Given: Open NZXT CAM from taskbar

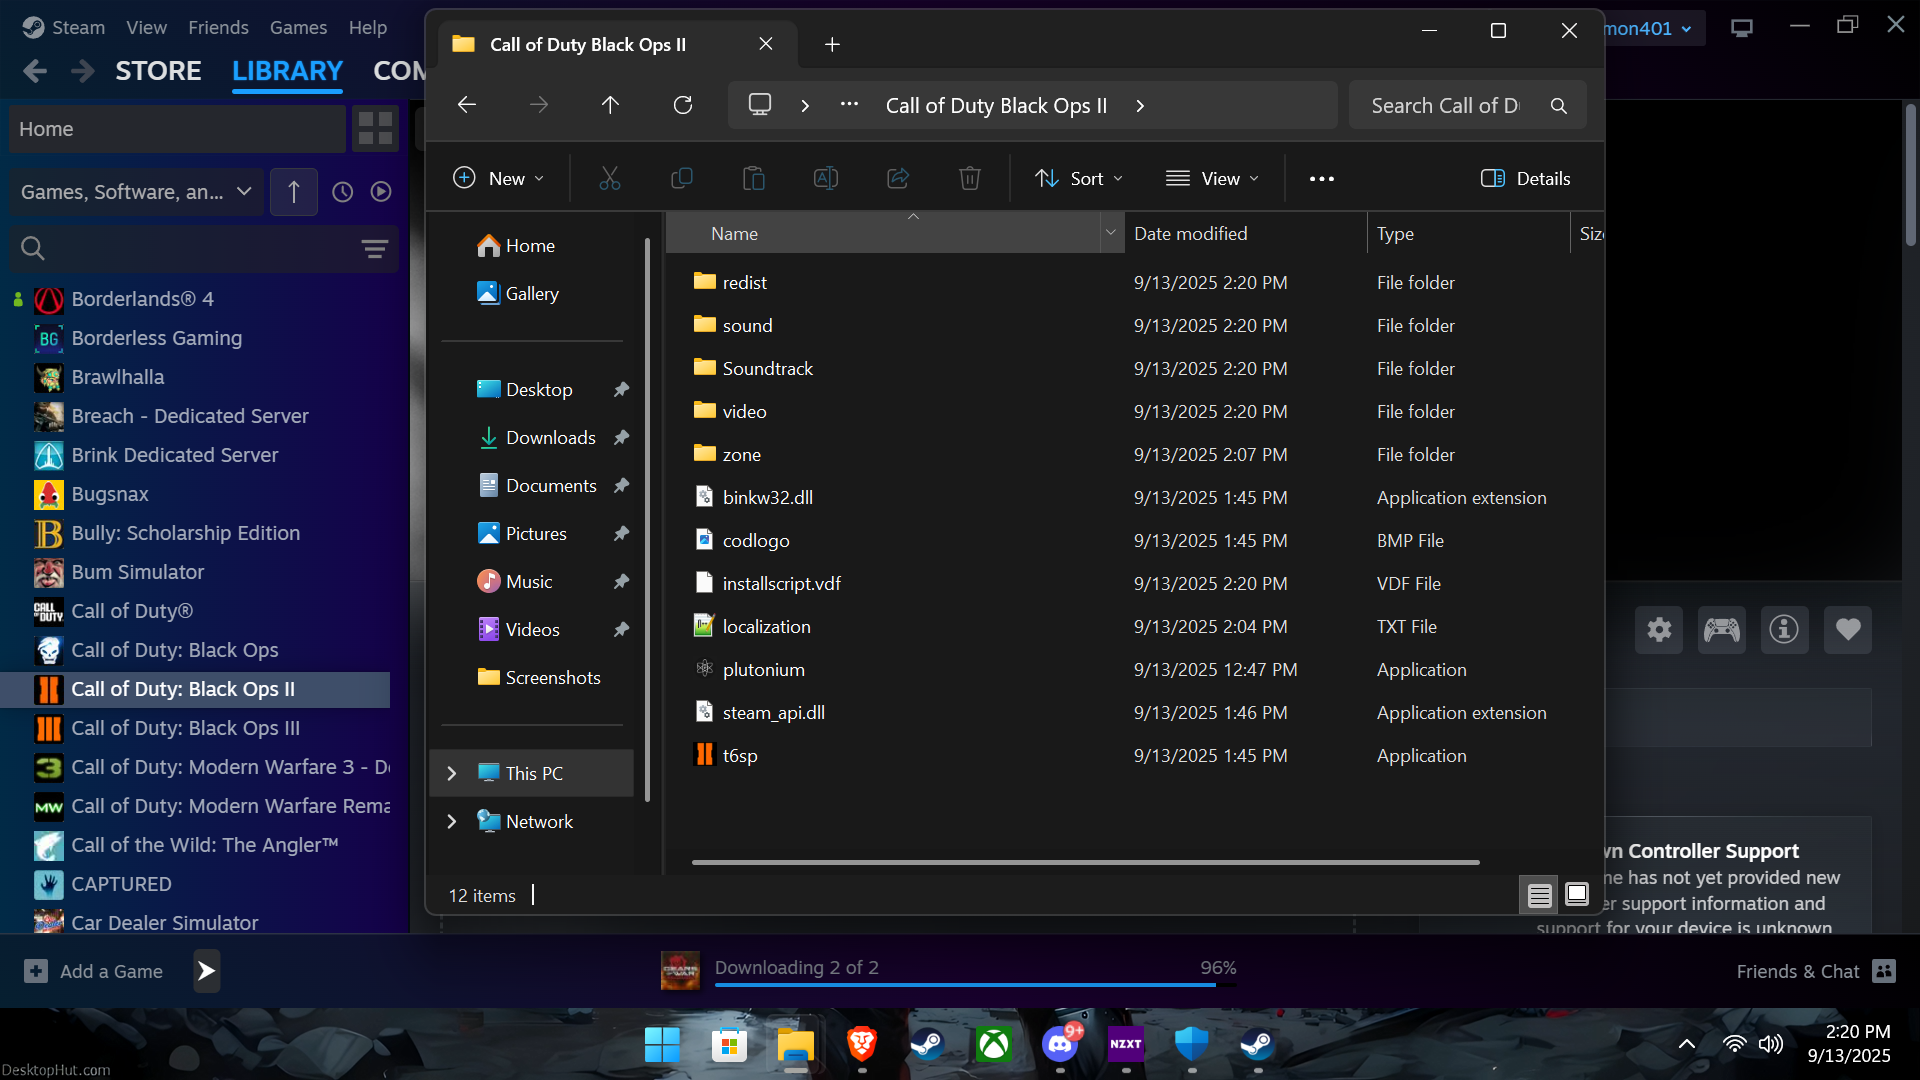Looking at the screenshot, I should pos(1126,1045).
